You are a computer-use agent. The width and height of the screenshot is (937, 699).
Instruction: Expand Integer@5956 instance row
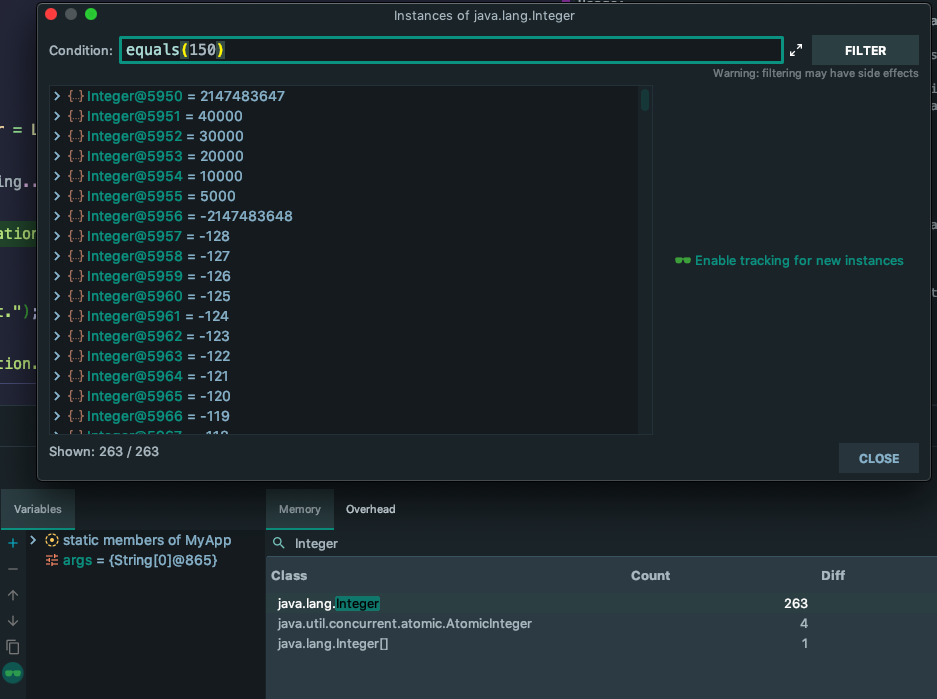pyautogui.click(x=57, y=216)
